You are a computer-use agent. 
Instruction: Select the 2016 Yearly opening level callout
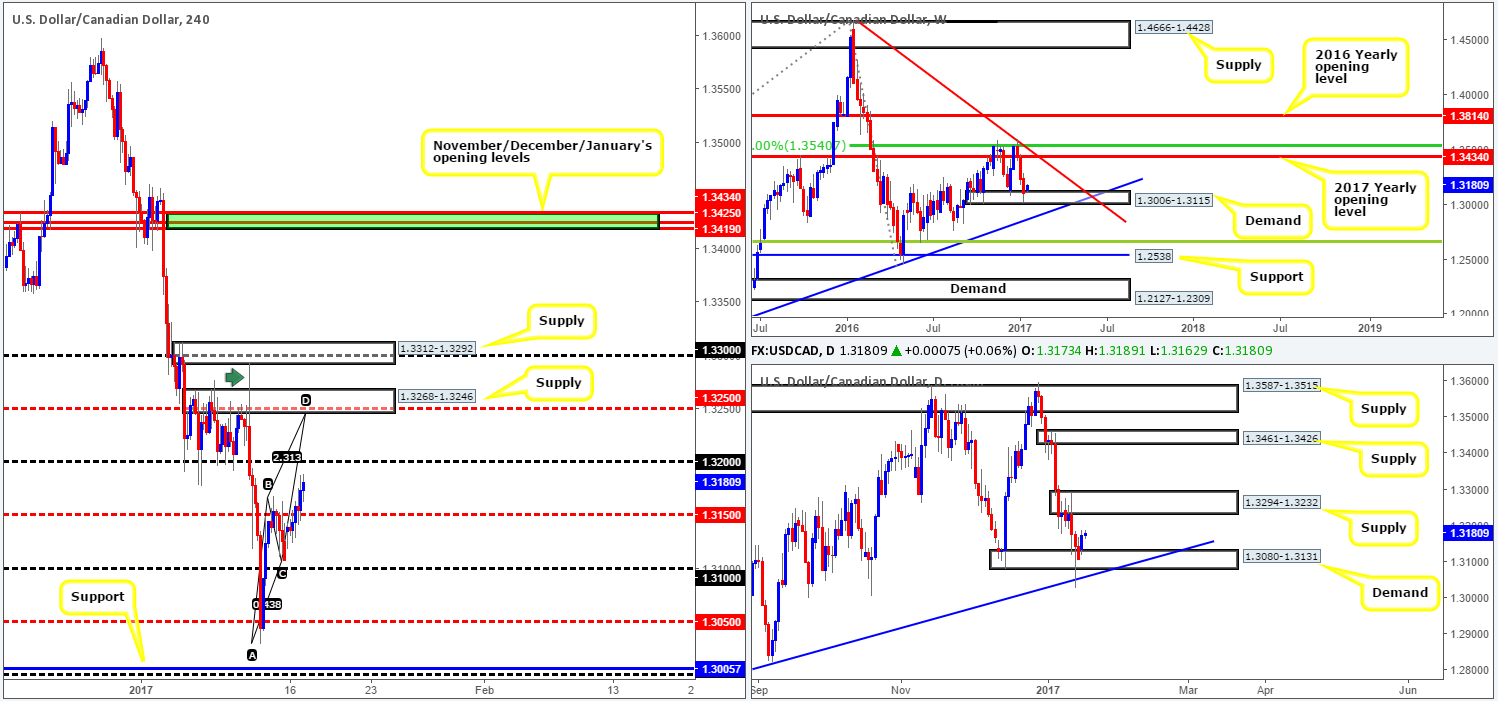1354,65
